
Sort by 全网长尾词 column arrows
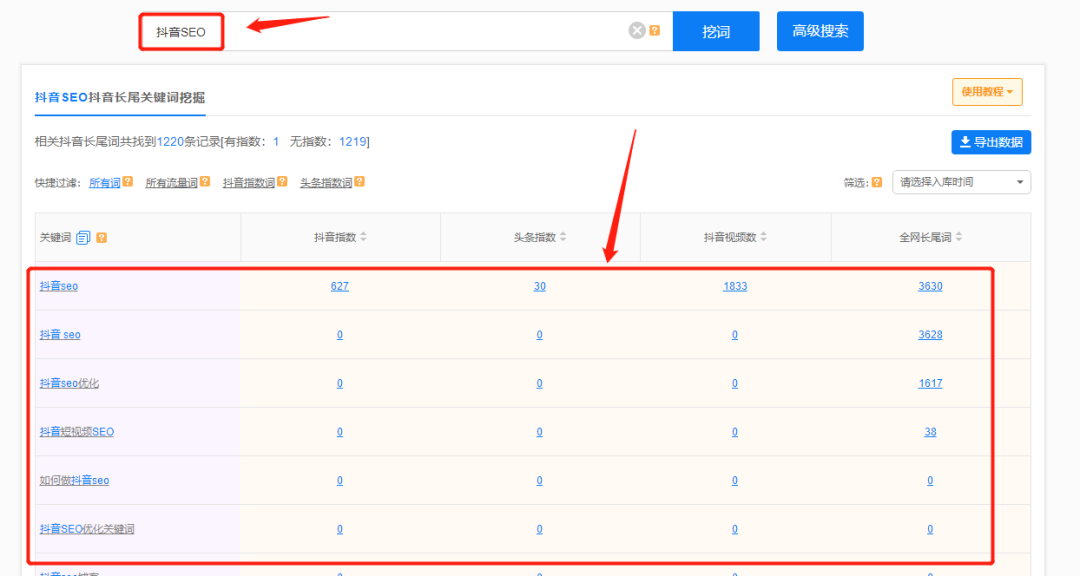click(959, 237)
